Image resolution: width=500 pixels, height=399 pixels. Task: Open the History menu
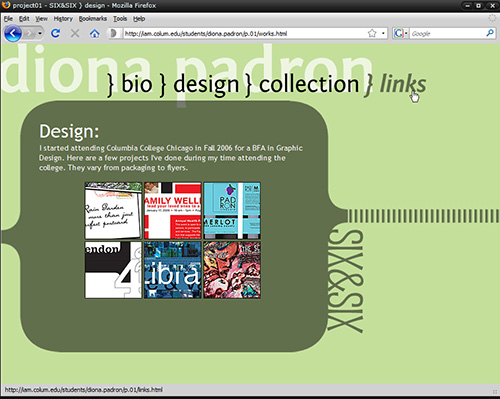point(63,19)
